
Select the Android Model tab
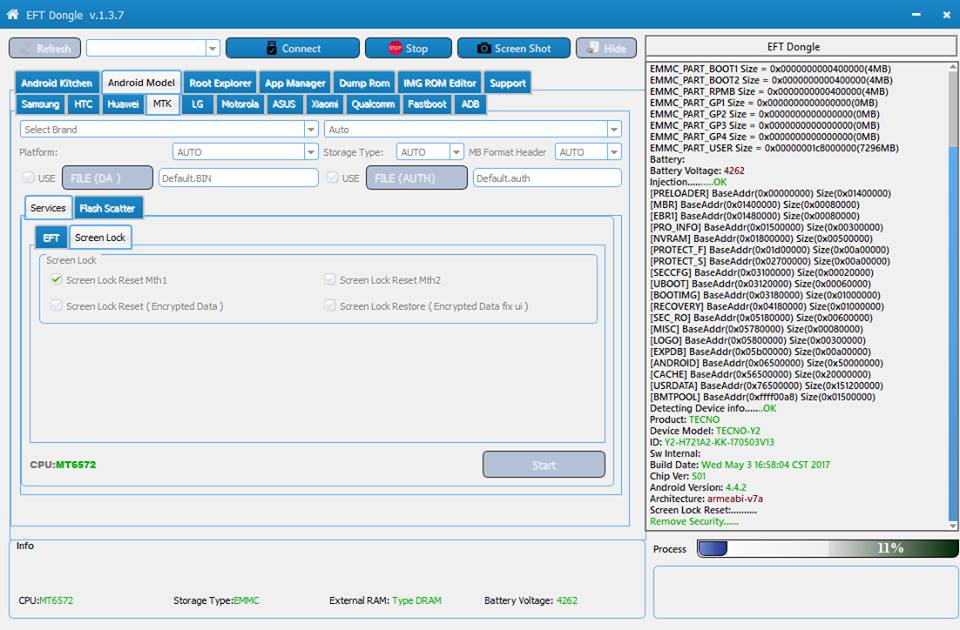141,82
